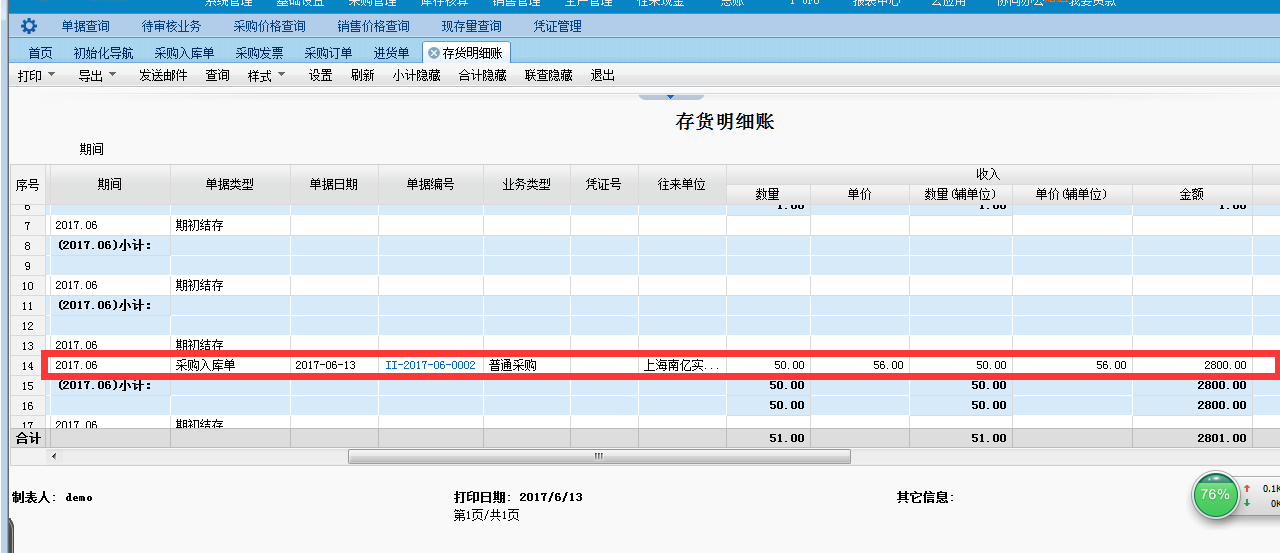Click the green 76% floating indicator

pos(1215,495)
